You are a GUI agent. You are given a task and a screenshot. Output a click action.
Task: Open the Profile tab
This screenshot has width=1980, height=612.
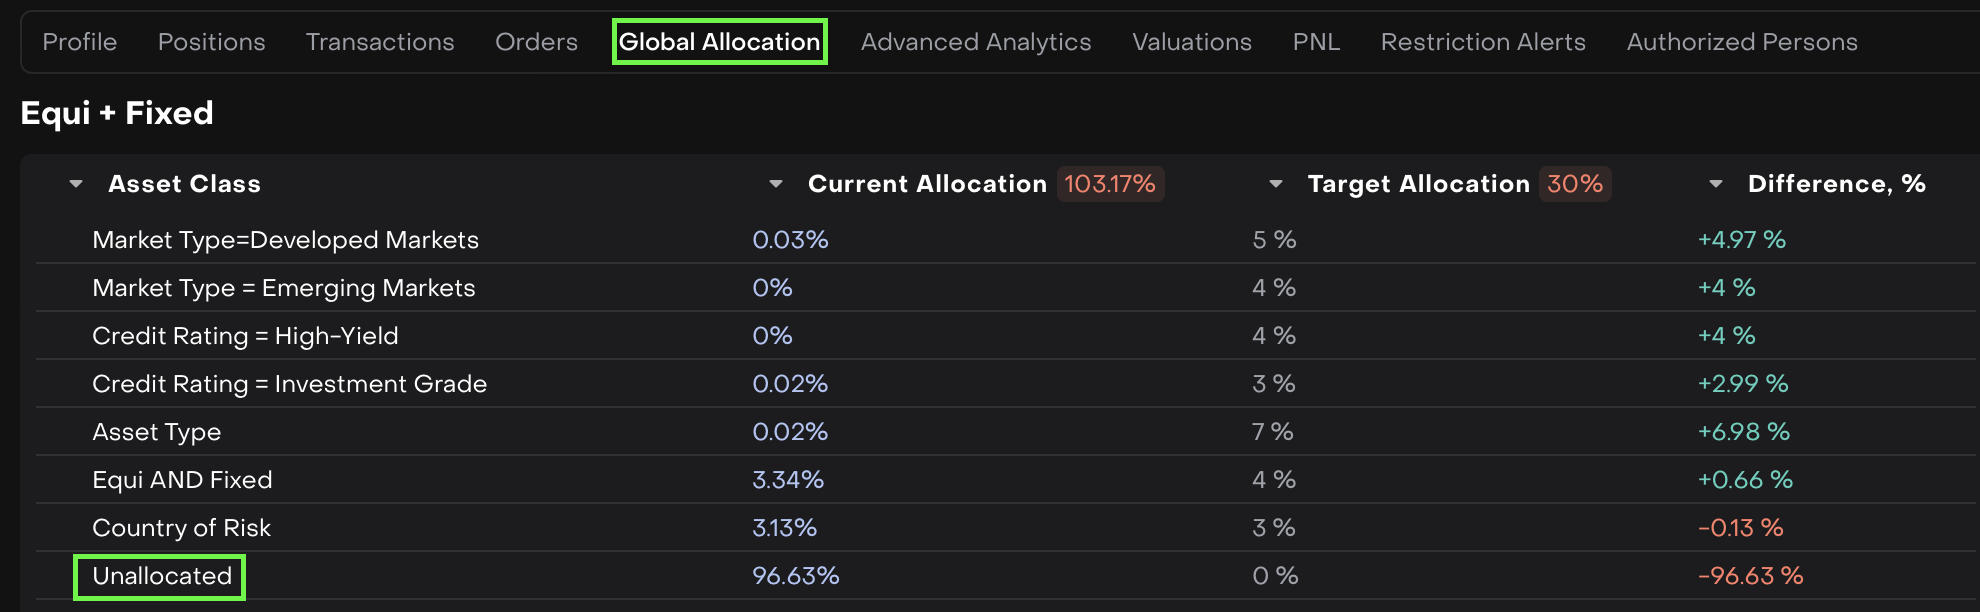tap(80, 42)
